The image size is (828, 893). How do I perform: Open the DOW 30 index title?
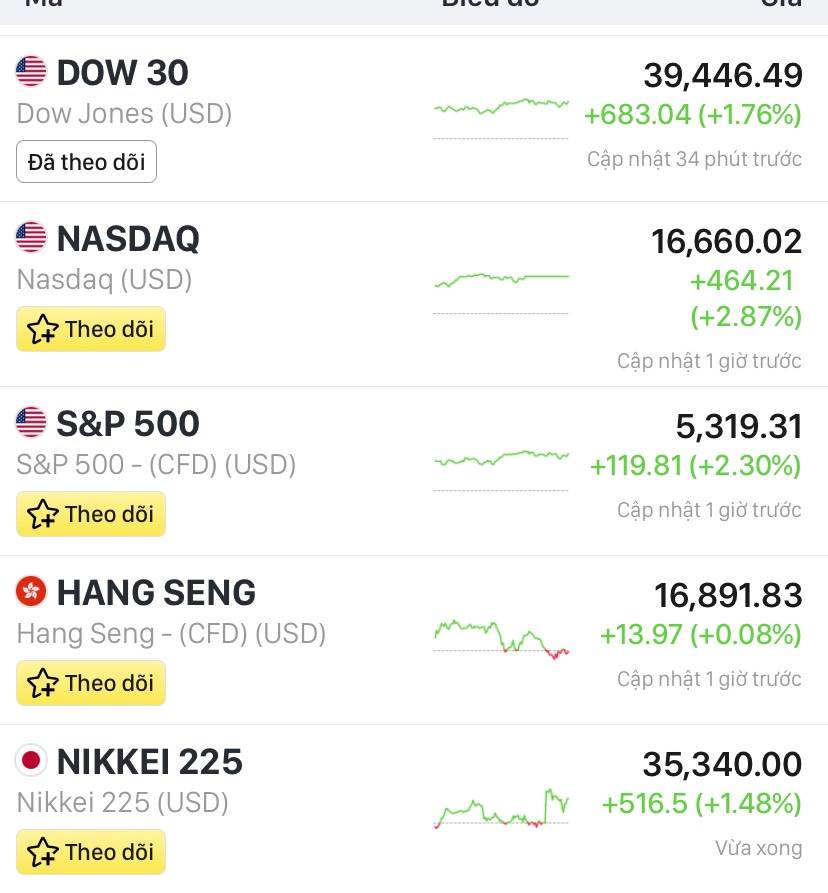coord(122,72)
